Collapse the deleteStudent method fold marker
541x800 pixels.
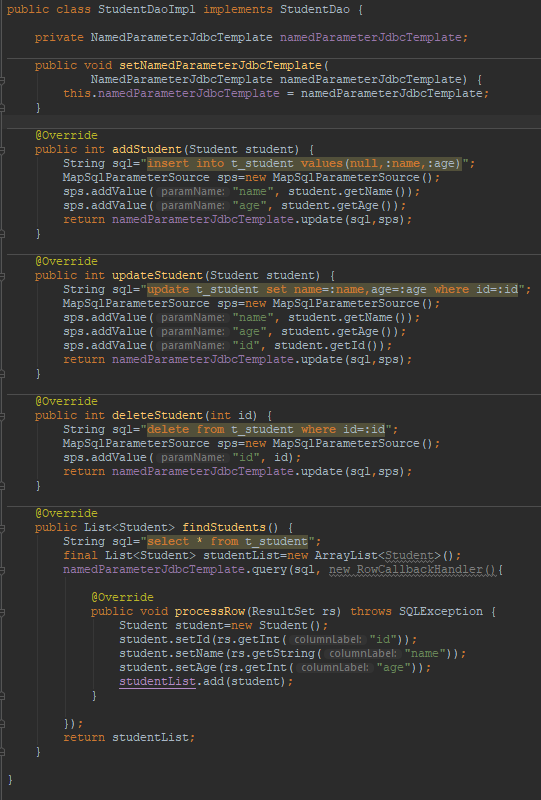tap(2, 416)
